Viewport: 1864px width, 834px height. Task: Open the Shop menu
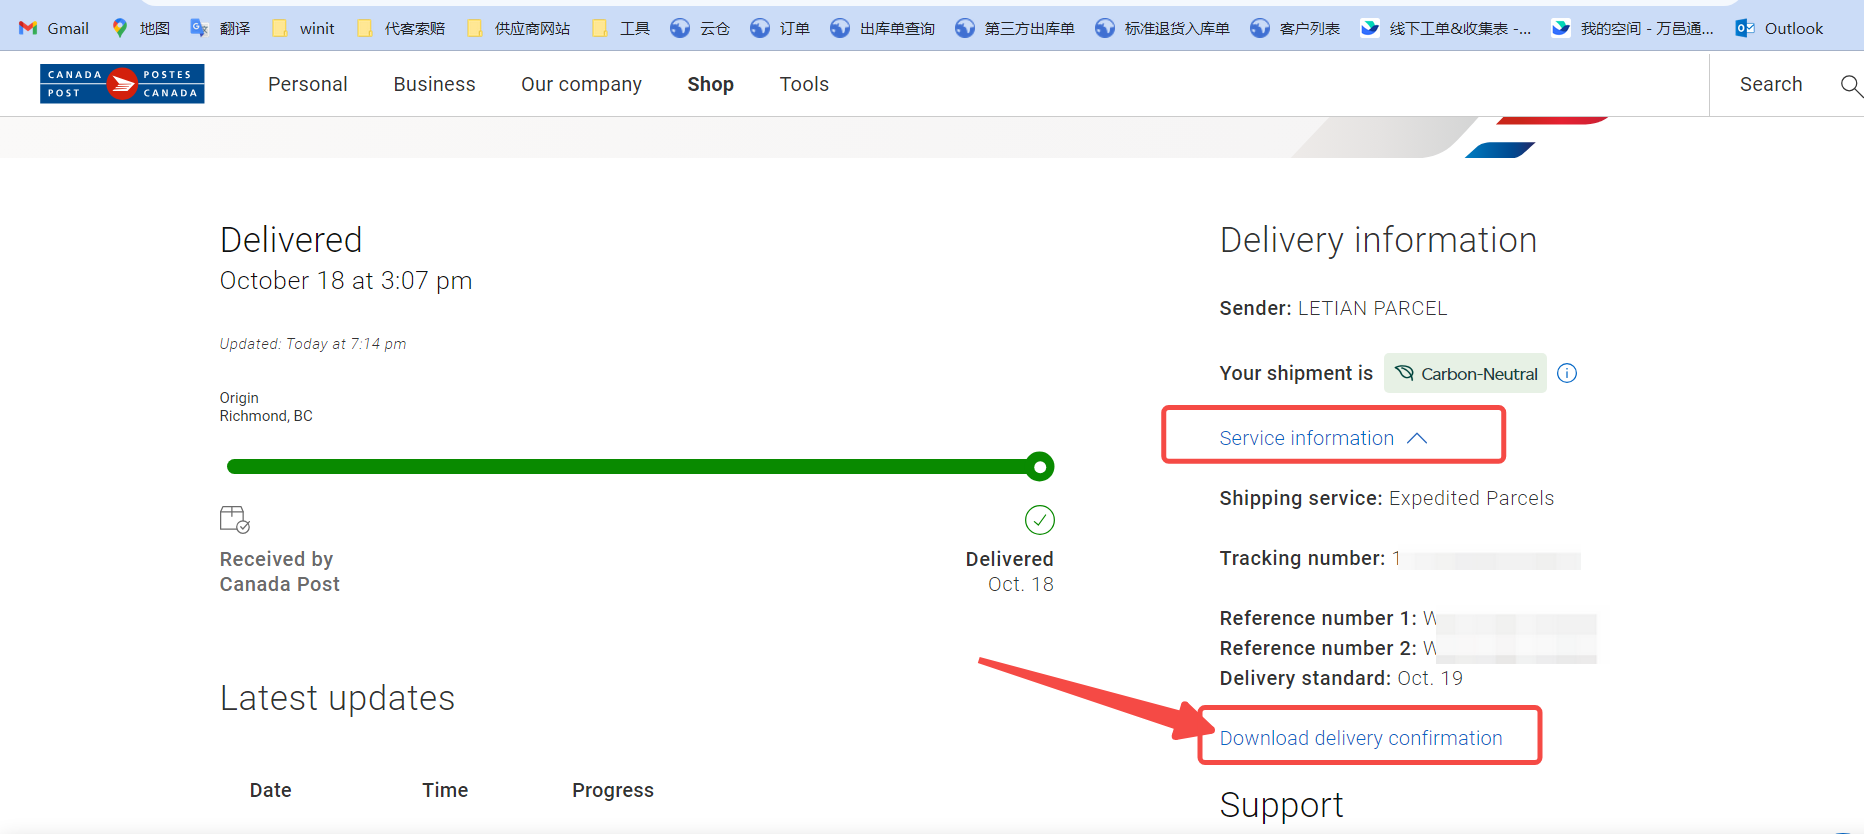click(710, 84)
